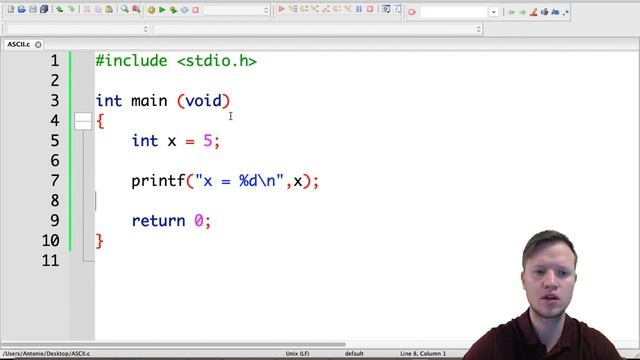Open Find with the magnifier icon
Image resolution: width=640 pixels, height=360 pixels.
[124, 9]
